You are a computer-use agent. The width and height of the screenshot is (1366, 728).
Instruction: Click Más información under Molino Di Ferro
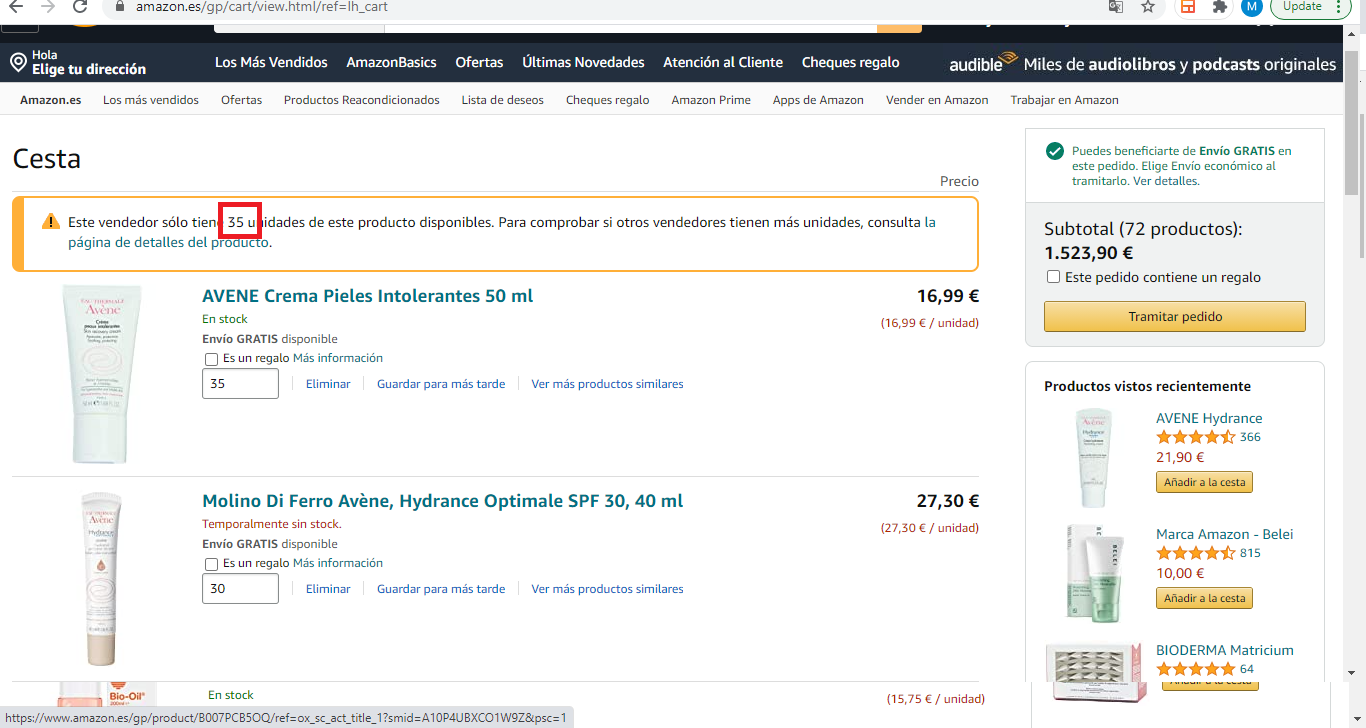pos(337,563)
